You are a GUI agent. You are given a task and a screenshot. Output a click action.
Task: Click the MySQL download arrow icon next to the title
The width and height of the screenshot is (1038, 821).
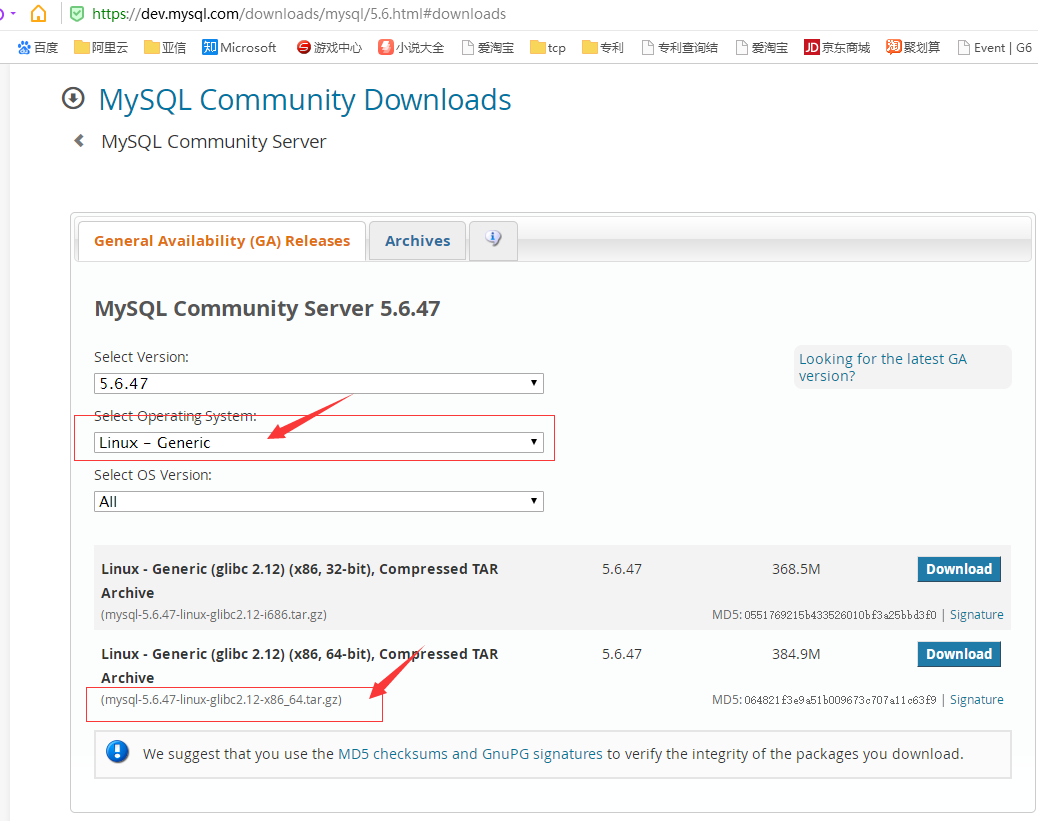coord(72,97)
